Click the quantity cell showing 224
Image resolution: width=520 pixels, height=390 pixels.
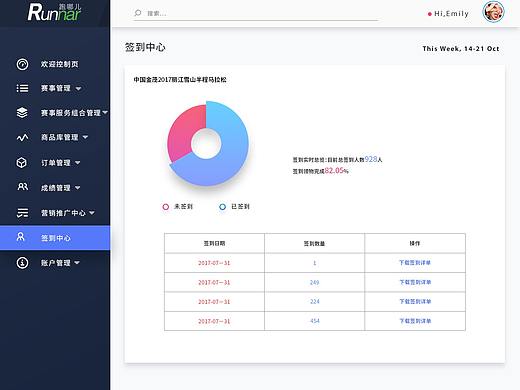coord(314,302)
